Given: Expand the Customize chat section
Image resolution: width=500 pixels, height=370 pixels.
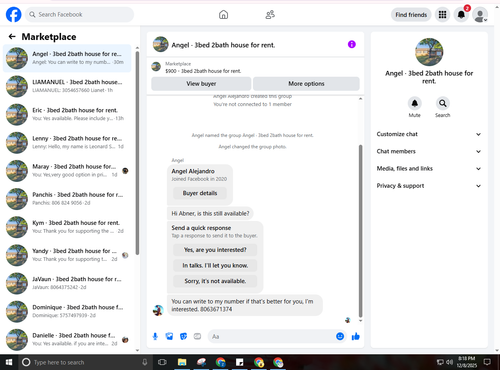Looking at the screenshot, I should (429, 134).
